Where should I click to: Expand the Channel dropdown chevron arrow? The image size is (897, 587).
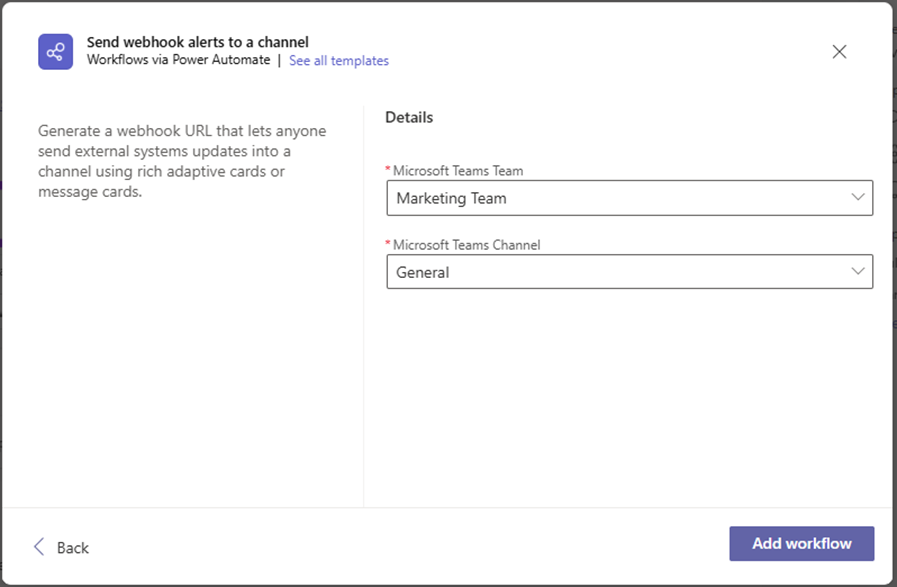click(857, 272)
